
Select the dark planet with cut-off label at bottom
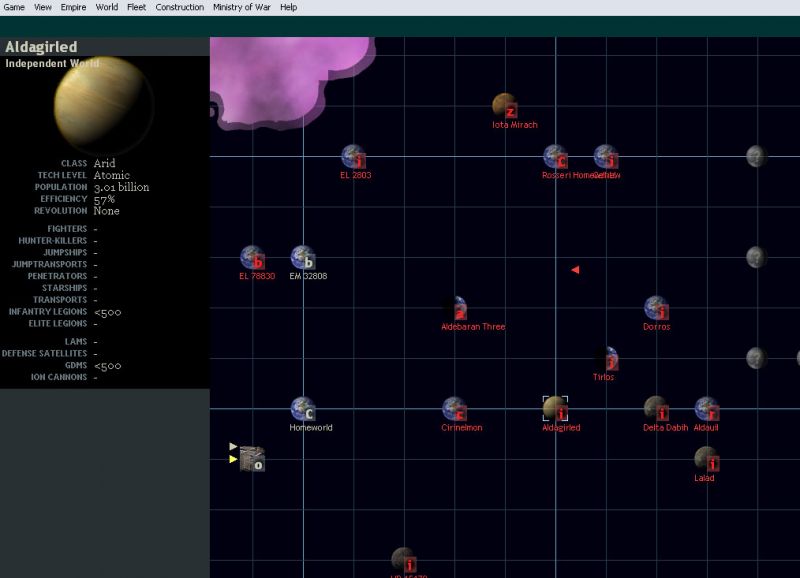[404, 560]
